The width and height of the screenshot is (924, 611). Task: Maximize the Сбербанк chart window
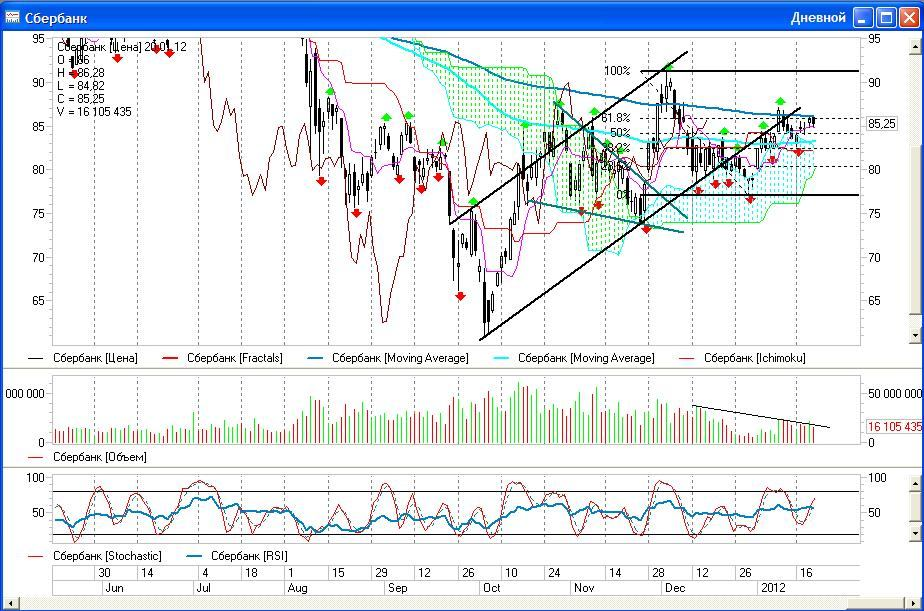(x=886, y=18)
